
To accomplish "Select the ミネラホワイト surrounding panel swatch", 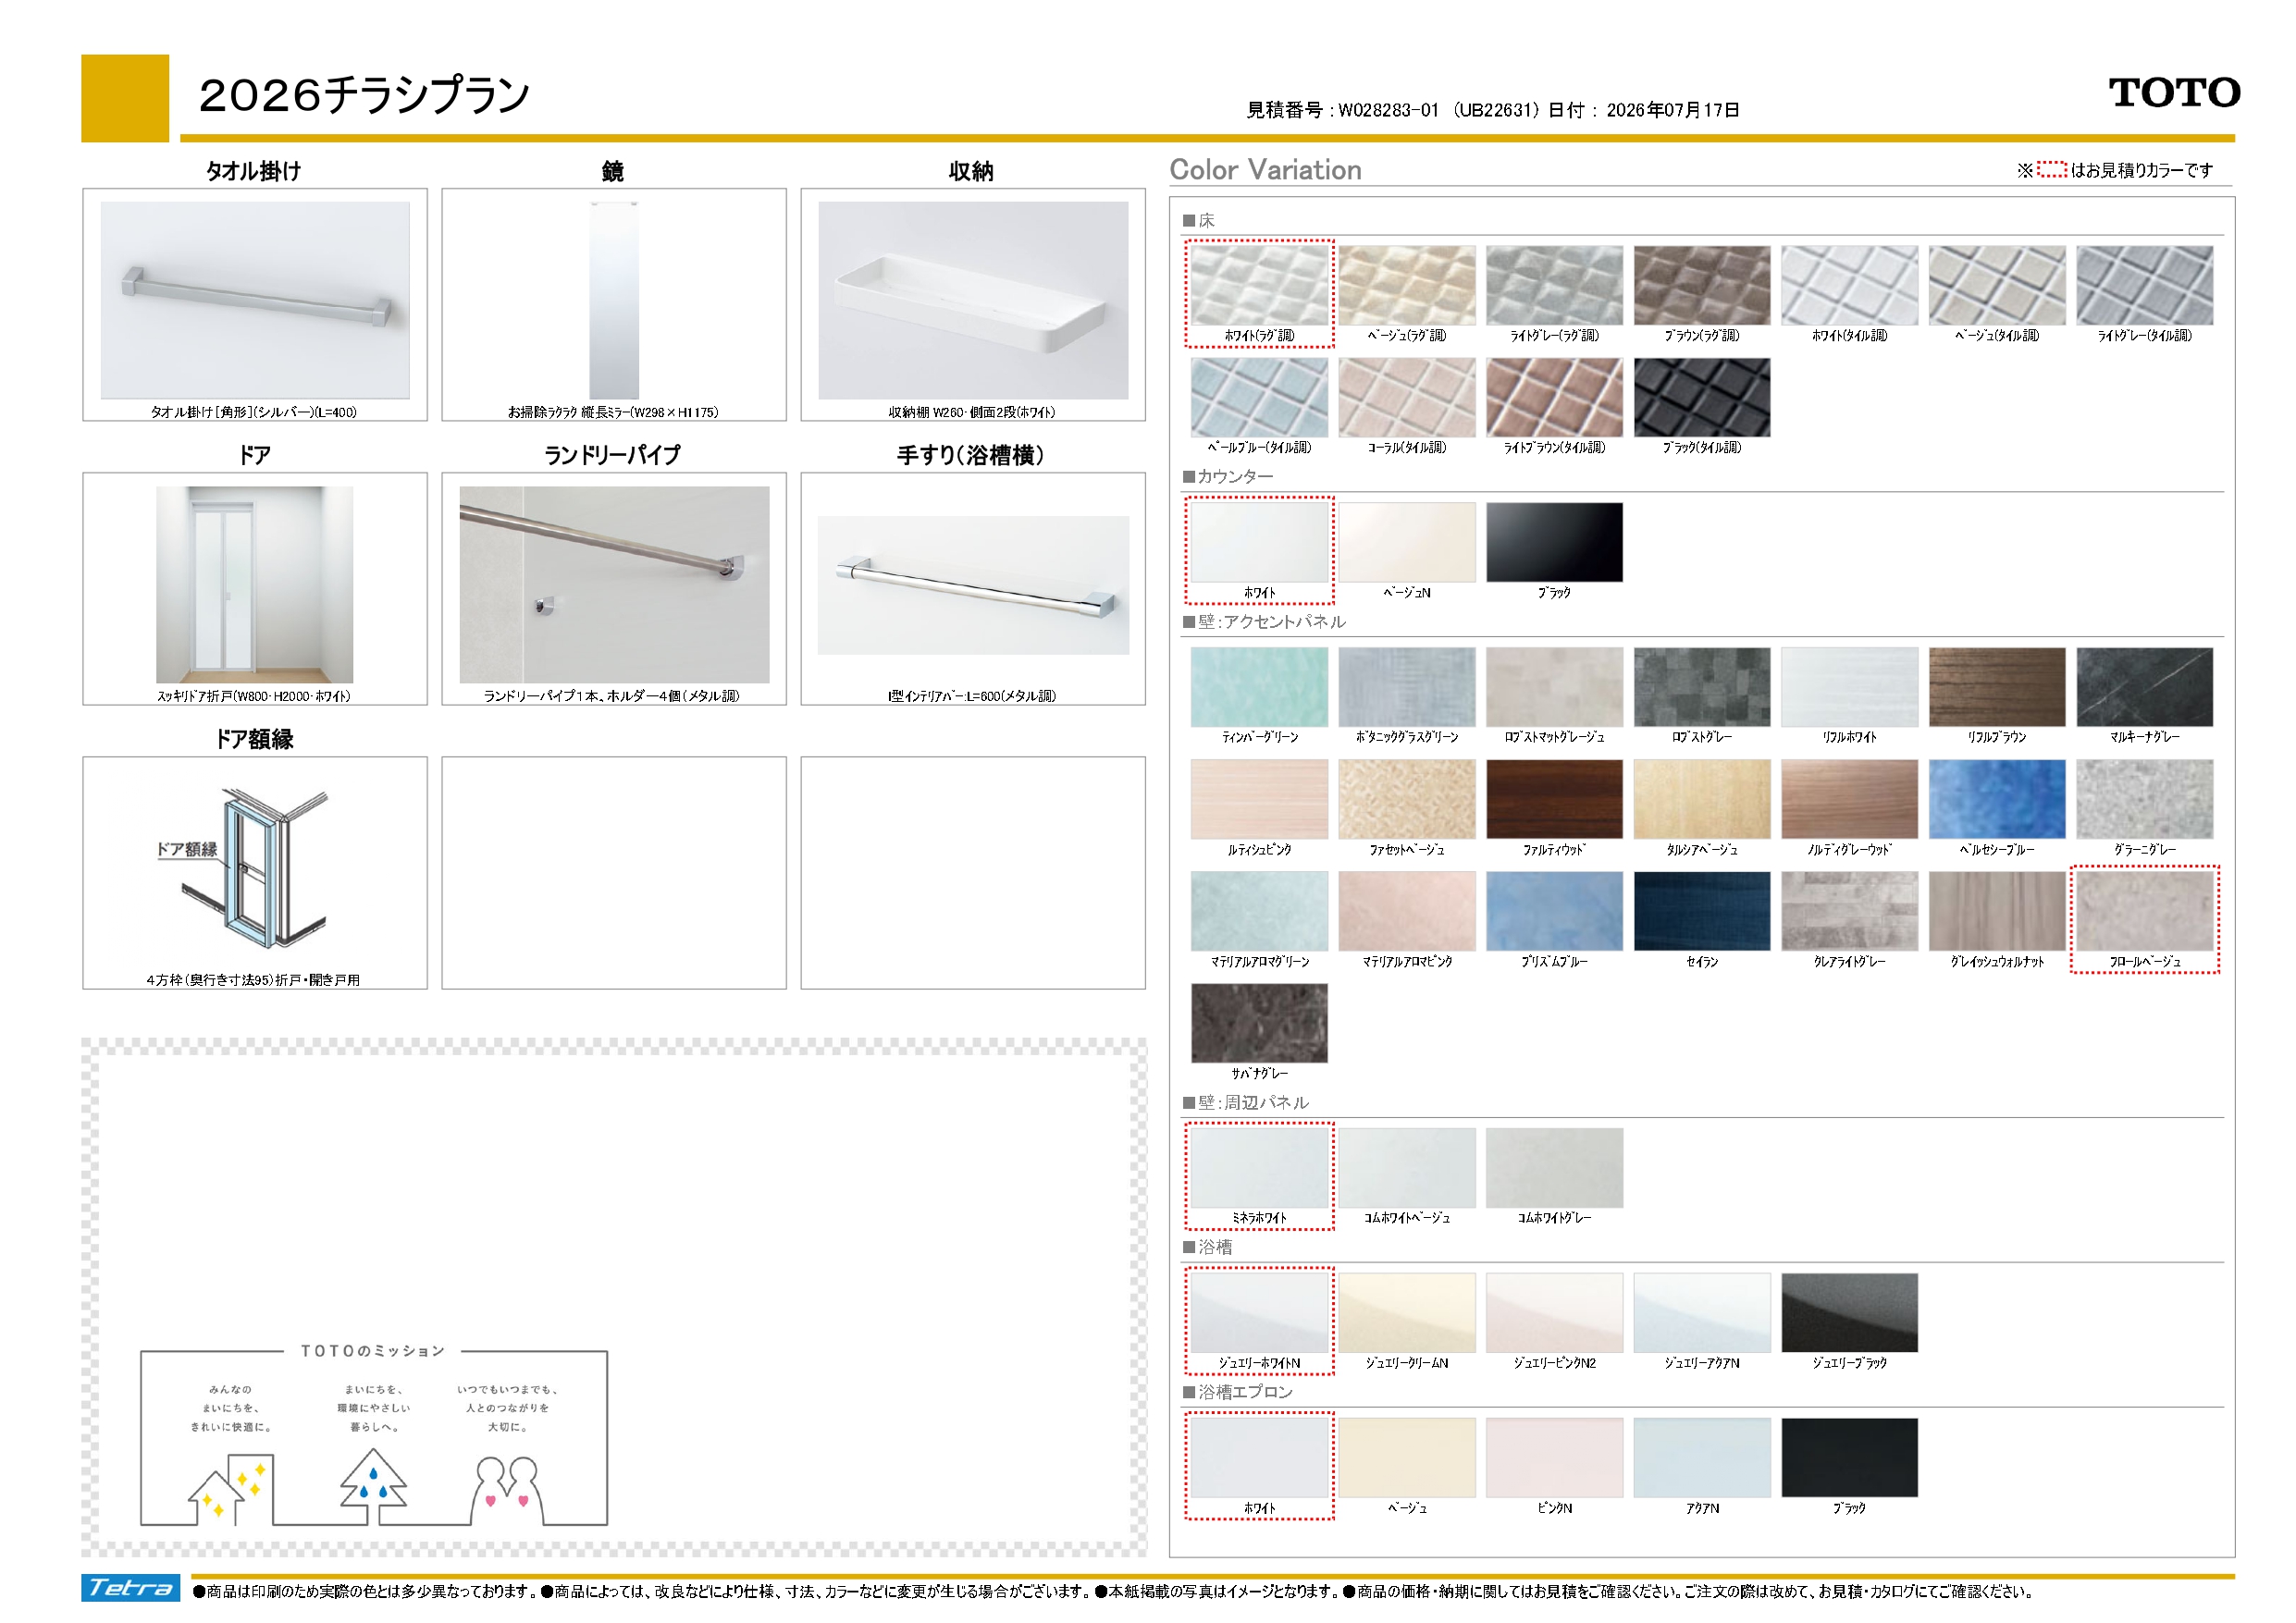I will coord(1259,1168).
